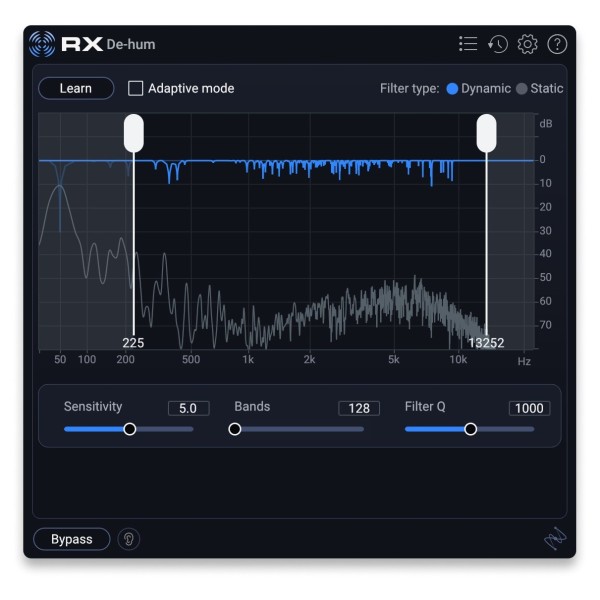Viewport: 600px width, 600px height.
Task: Open the settings gear icon
Action: (528, 44)
